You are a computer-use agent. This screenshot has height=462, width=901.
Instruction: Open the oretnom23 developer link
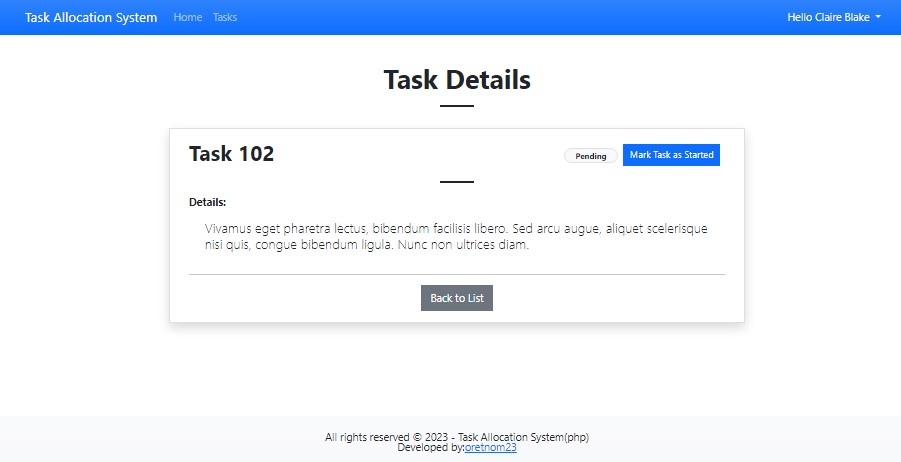click(x=491, y=448)
